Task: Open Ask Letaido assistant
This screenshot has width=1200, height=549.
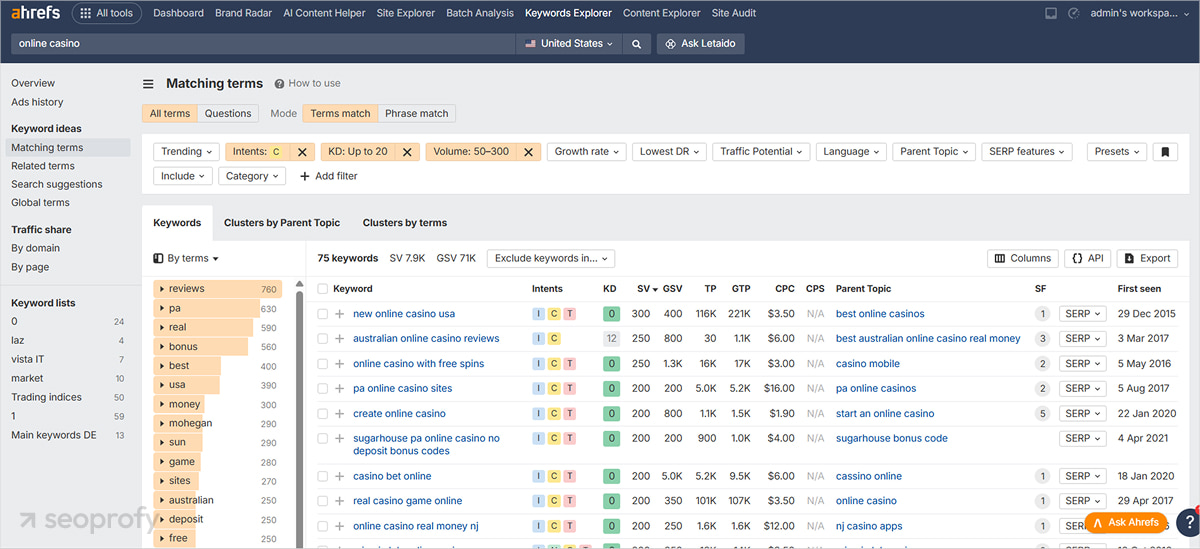Action: [x=701, y=44]
